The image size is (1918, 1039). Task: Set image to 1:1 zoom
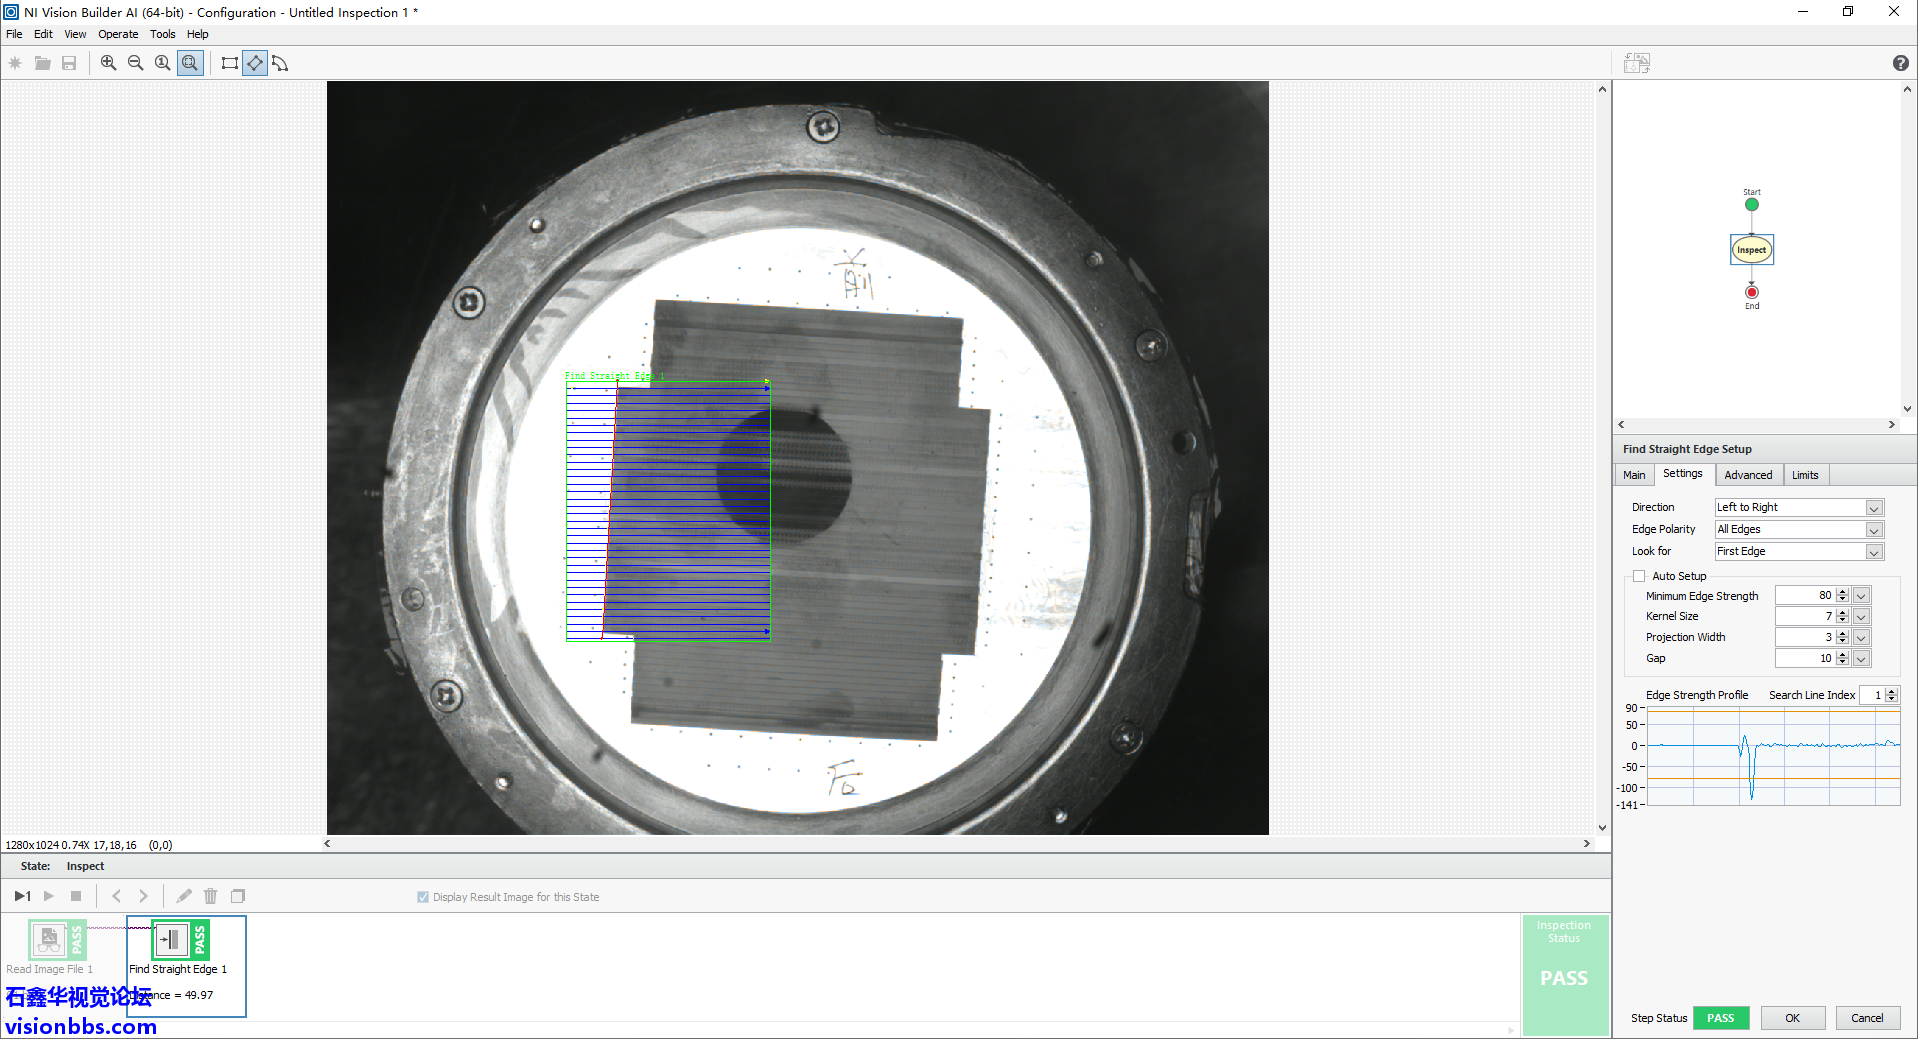click(162, 62)
